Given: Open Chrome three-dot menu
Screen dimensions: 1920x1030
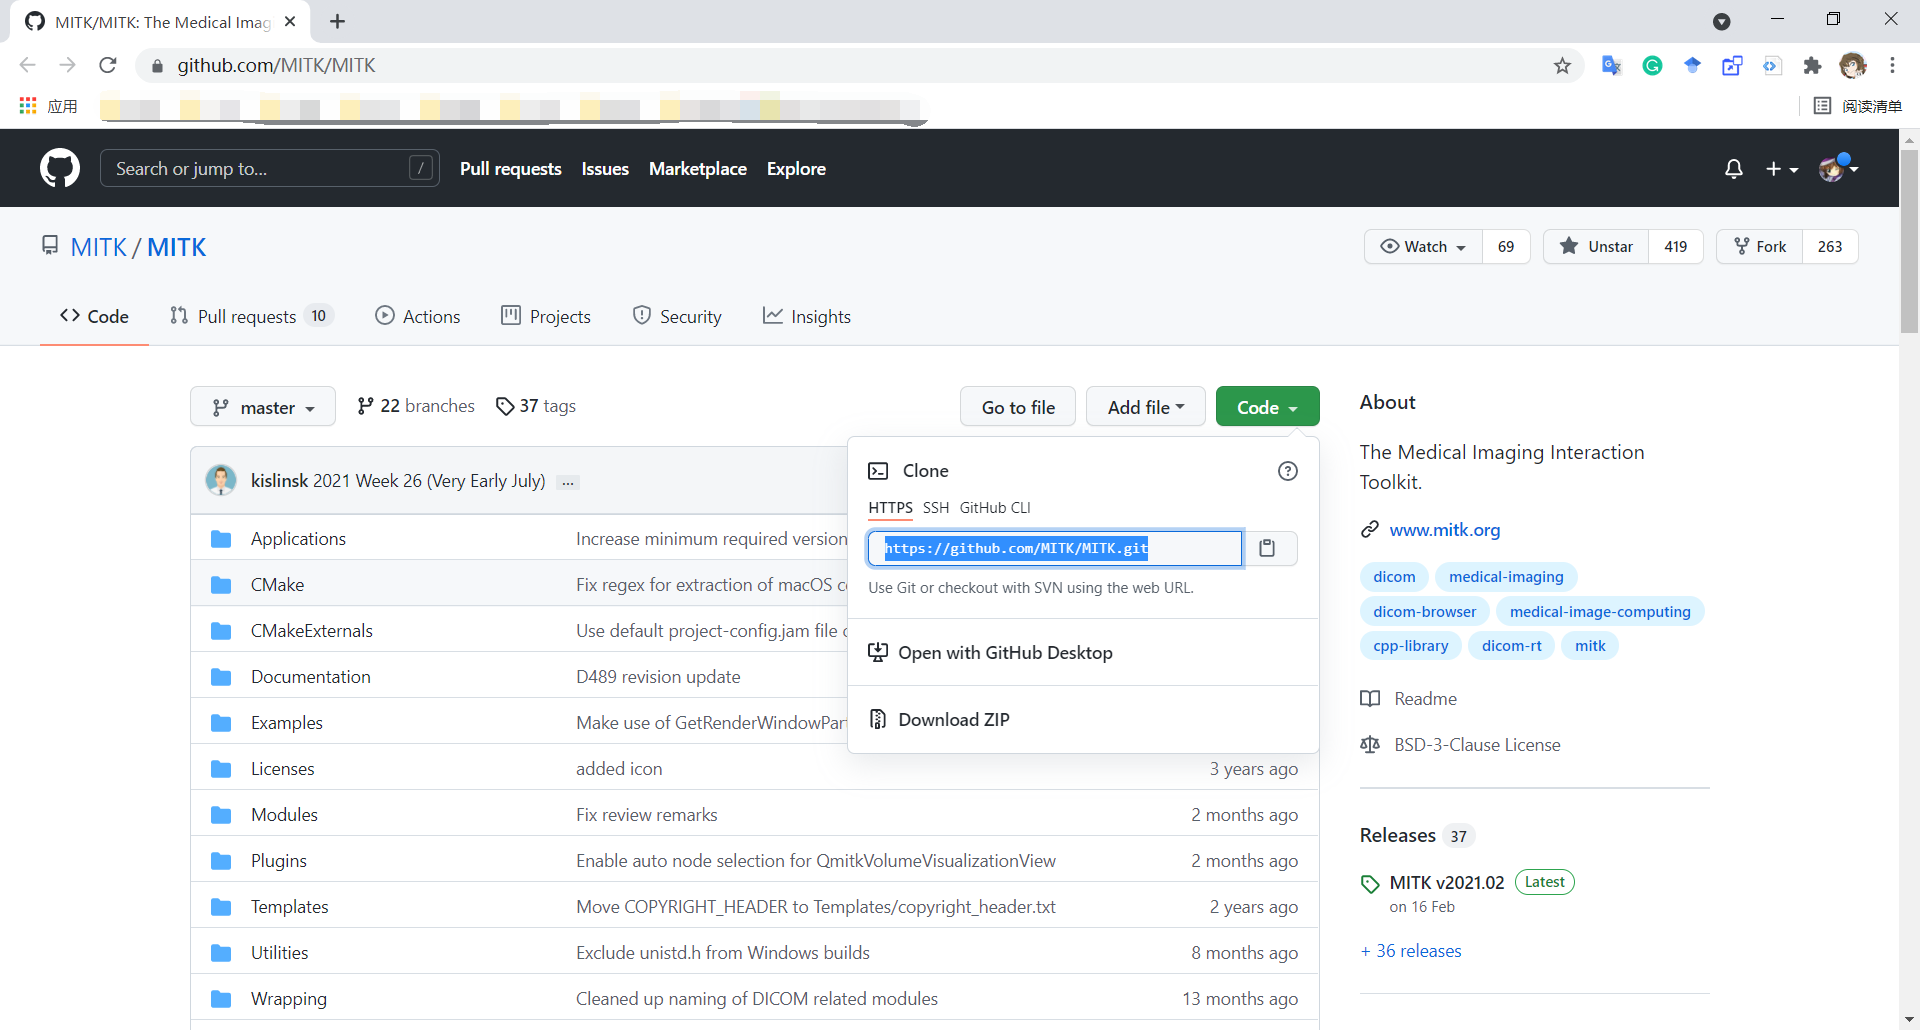Looking at the screenshot, I should point(1892,66).
